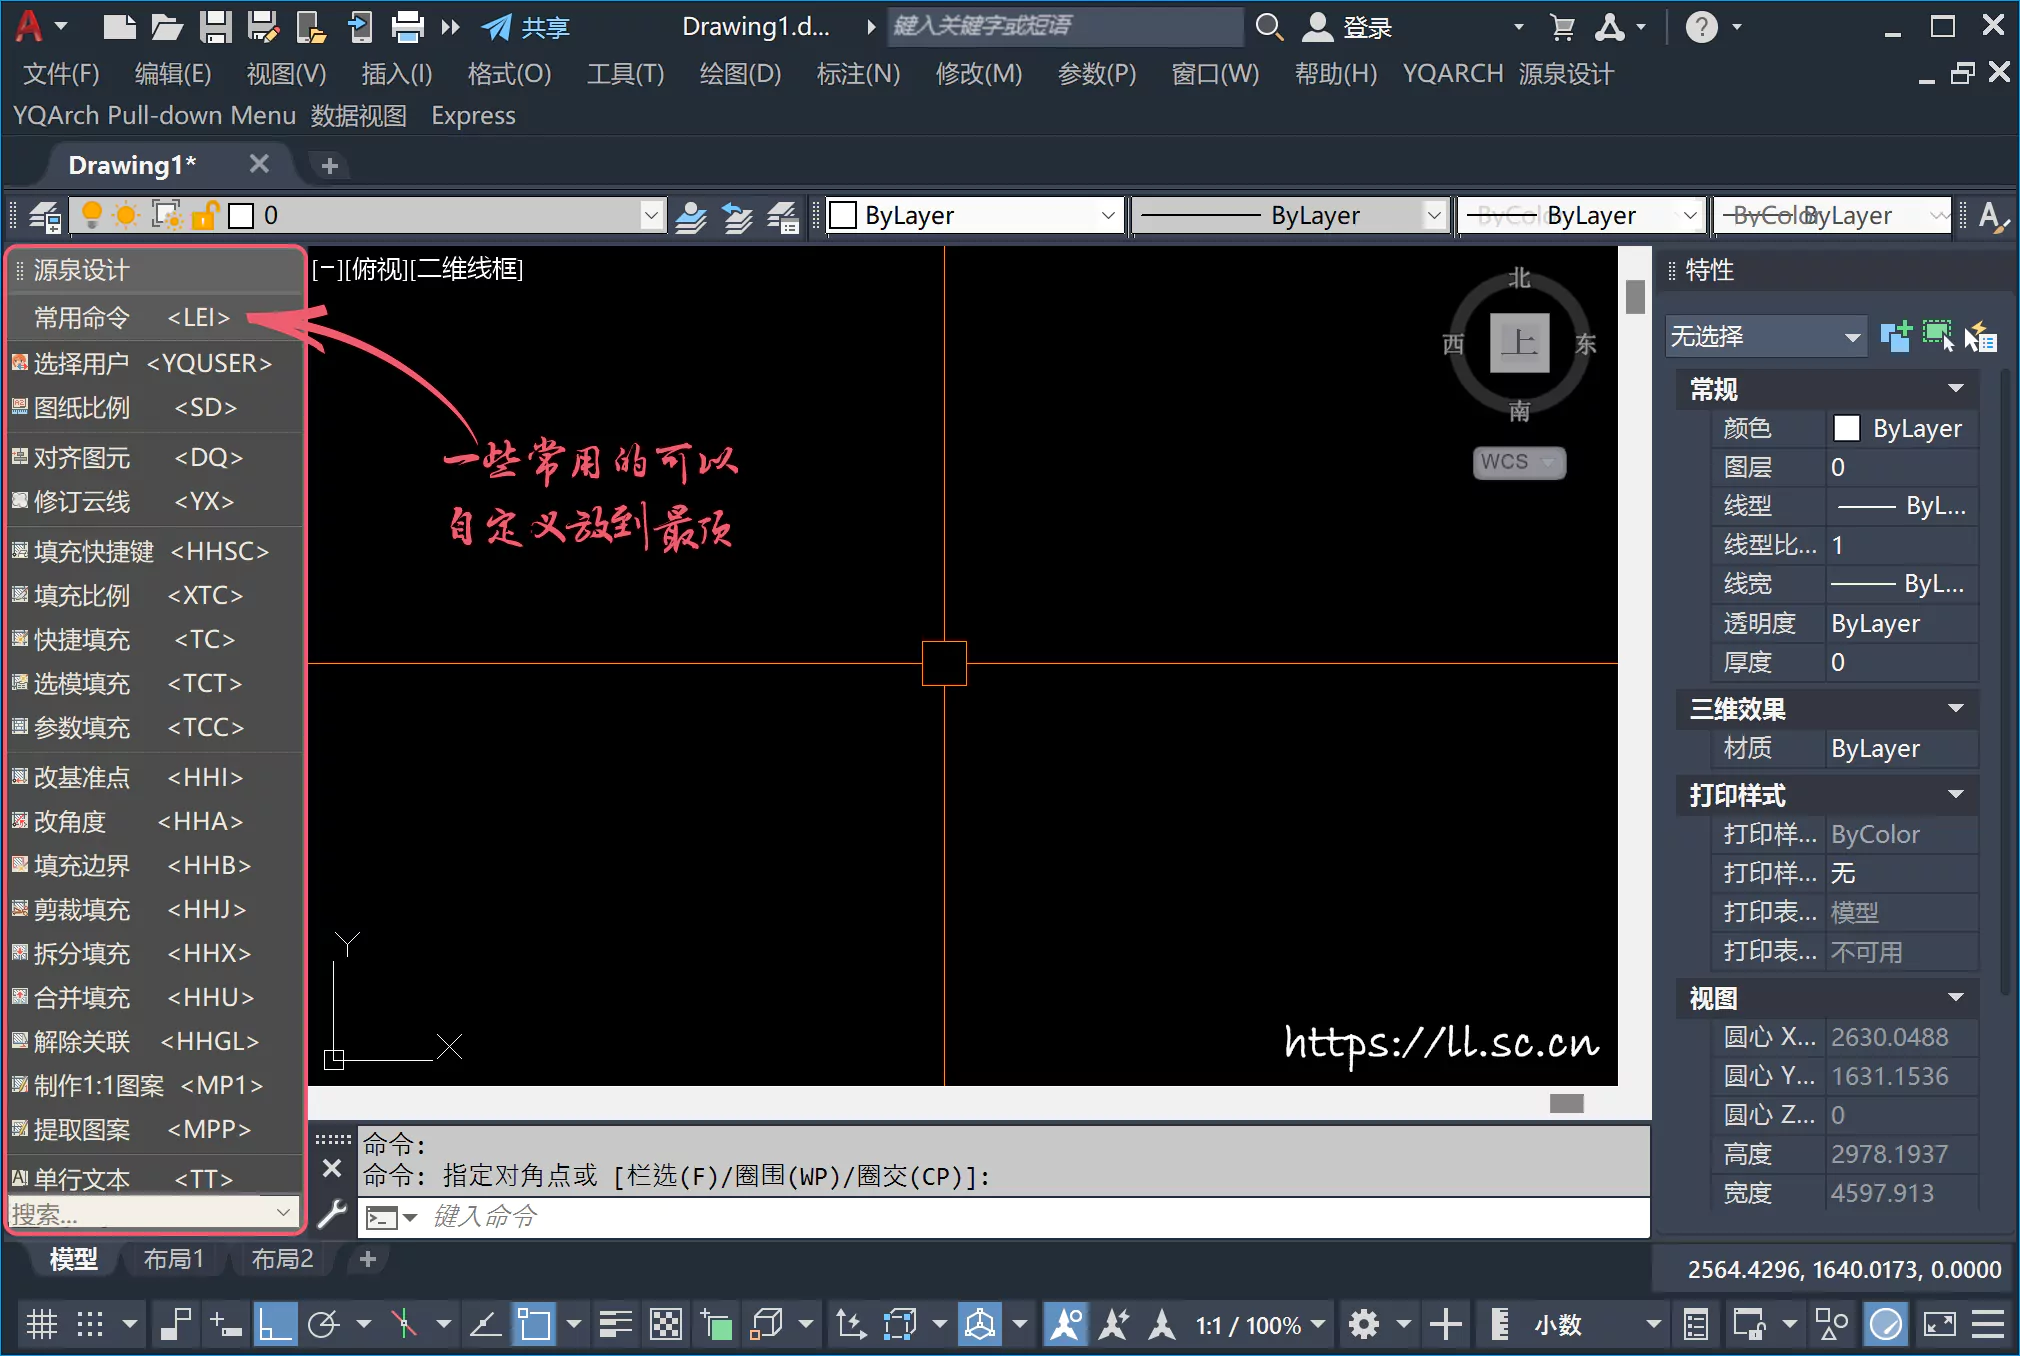
Task: Toggle polar tracking icon
Action: (323, 1325)
